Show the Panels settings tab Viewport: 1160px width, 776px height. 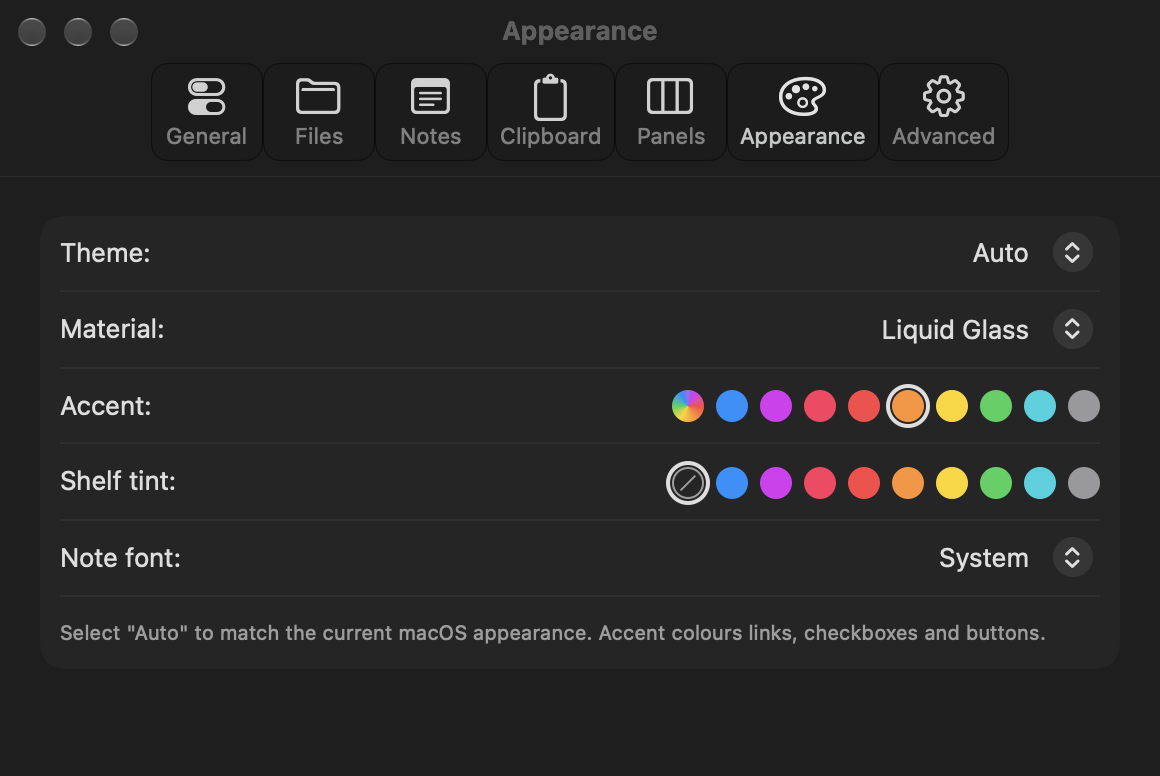coord(671,112)
